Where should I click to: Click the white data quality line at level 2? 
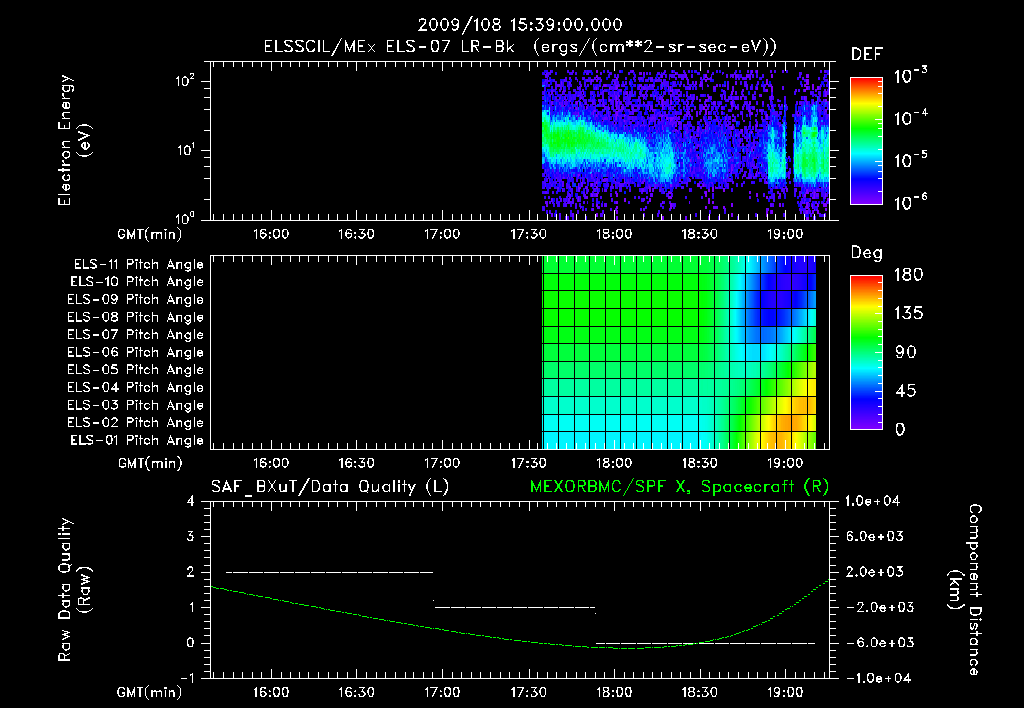click(x=329, y=572)
